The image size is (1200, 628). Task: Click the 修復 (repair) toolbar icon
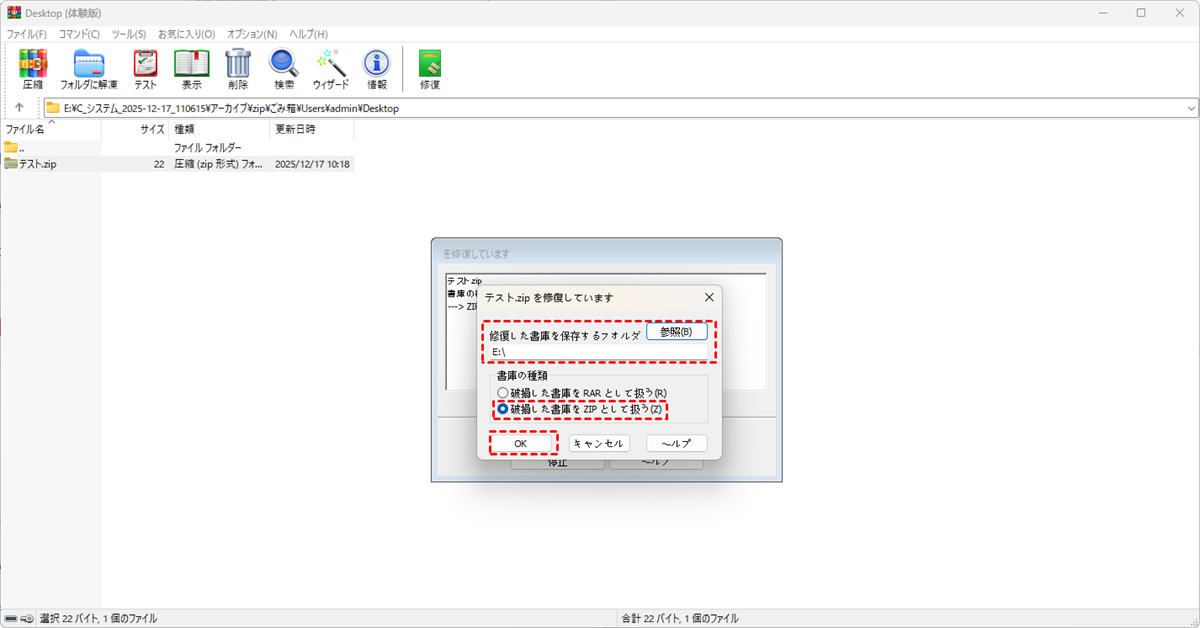tap(430, 68)
